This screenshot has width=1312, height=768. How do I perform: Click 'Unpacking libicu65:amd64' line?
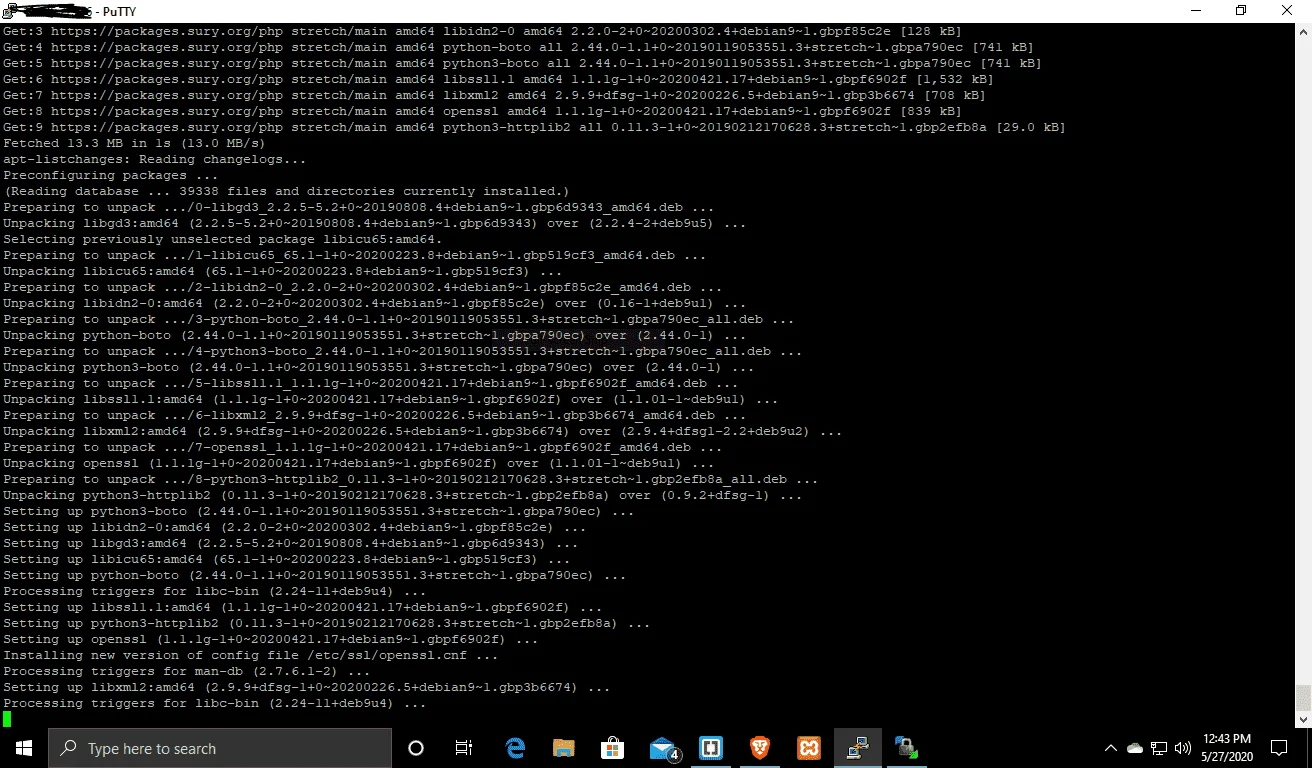(283, 271)
